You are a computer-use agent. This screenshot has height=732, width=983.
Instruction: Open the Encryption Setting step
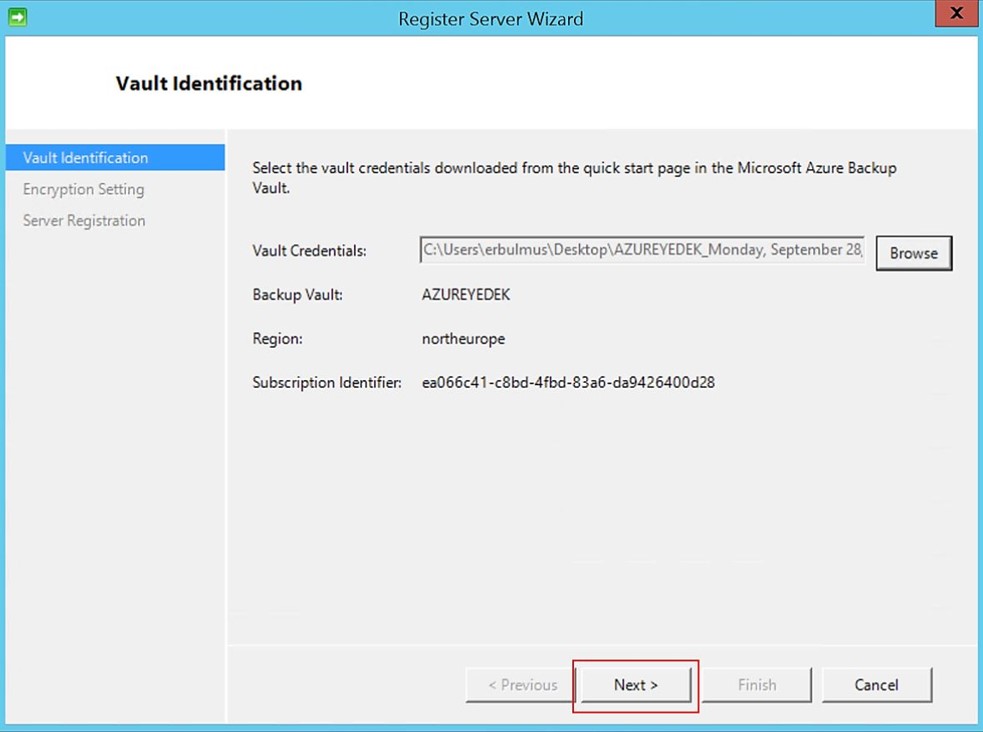tap(83, 189)
